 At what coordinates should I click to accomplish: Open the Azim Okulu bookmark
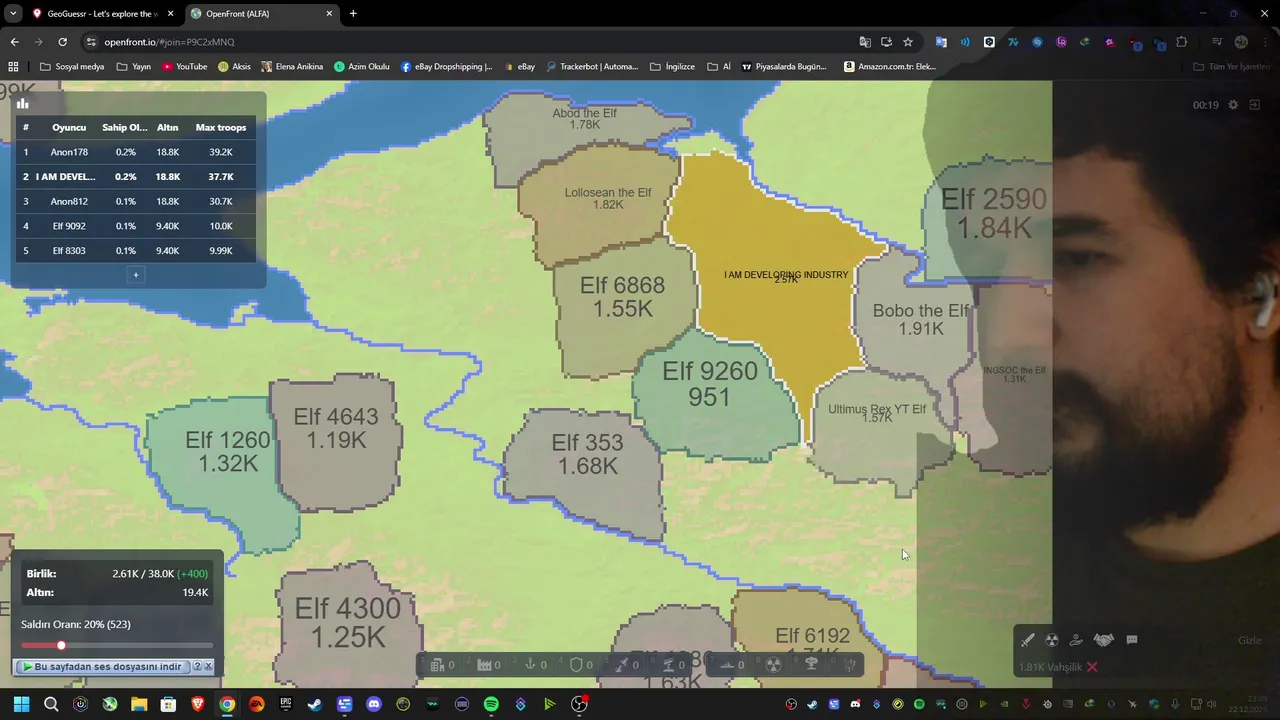(x=362, y=67)
